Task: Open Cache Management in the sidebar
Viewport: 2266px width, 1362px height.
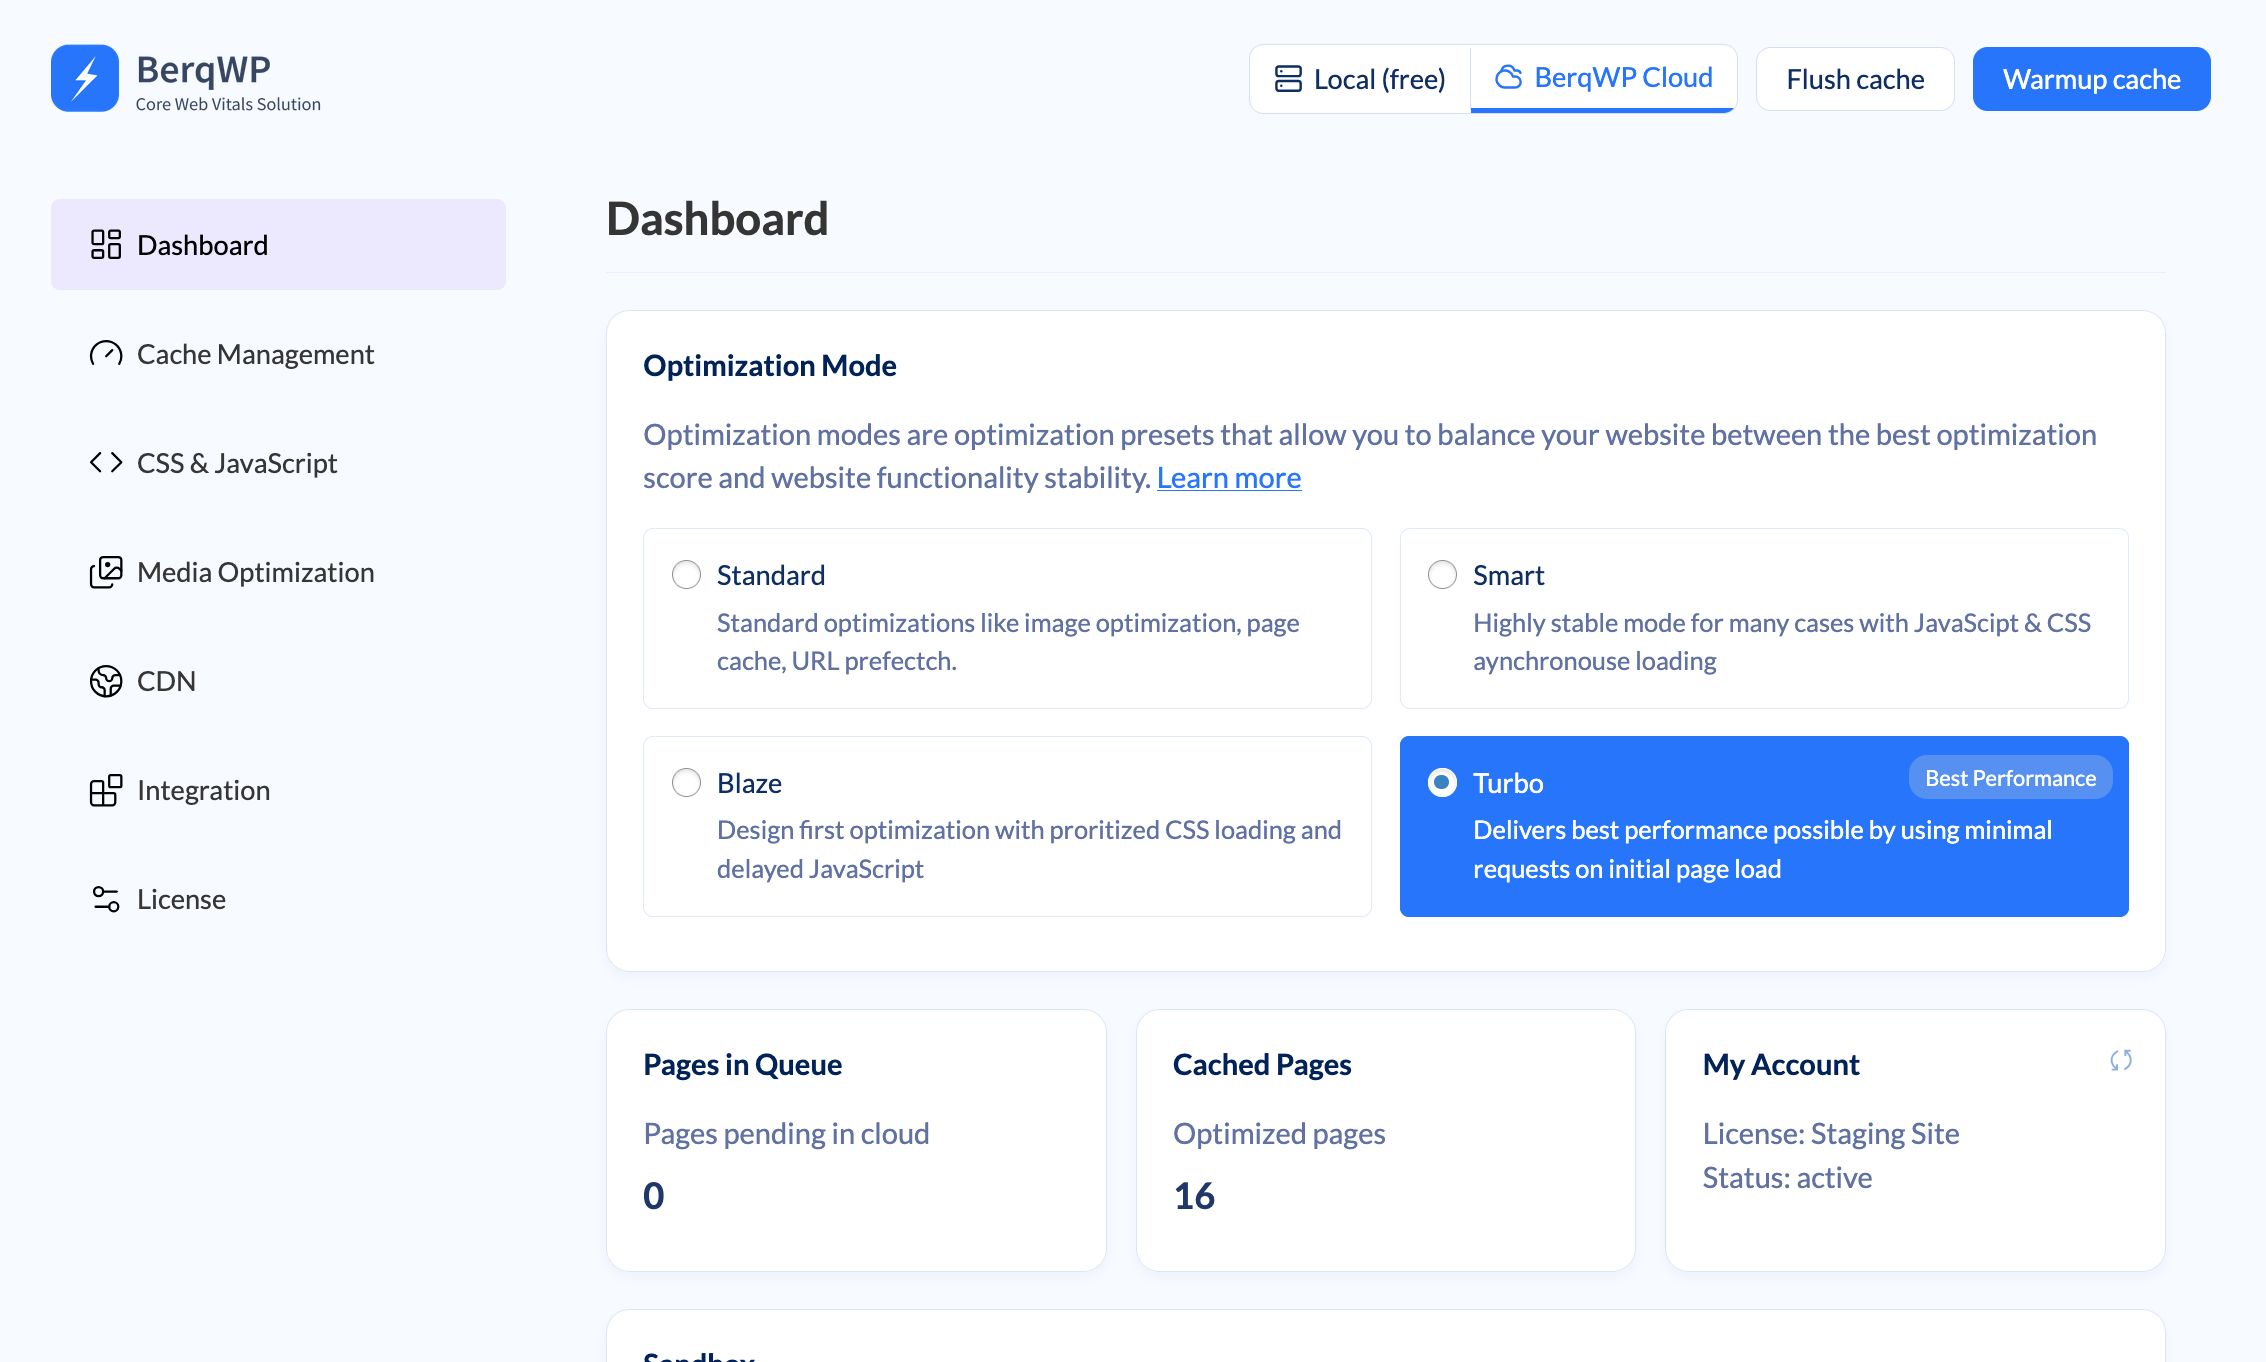Action: coord(278,354)
